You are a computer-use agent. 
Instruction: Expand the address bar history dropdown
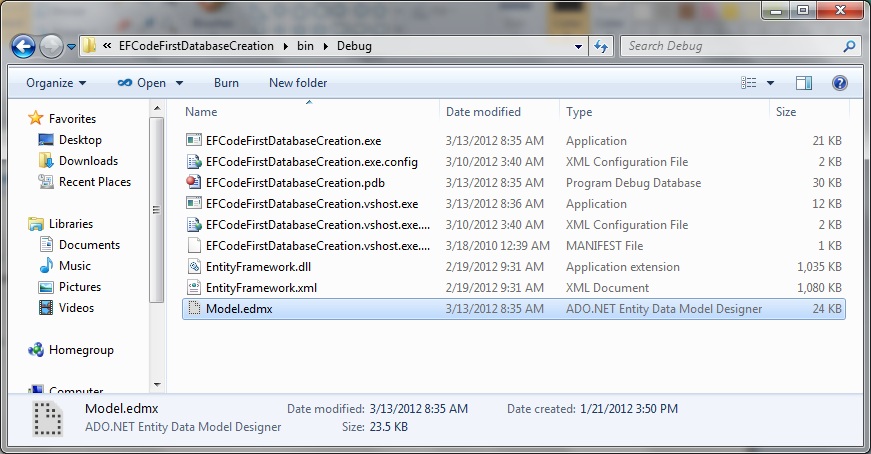578,47
